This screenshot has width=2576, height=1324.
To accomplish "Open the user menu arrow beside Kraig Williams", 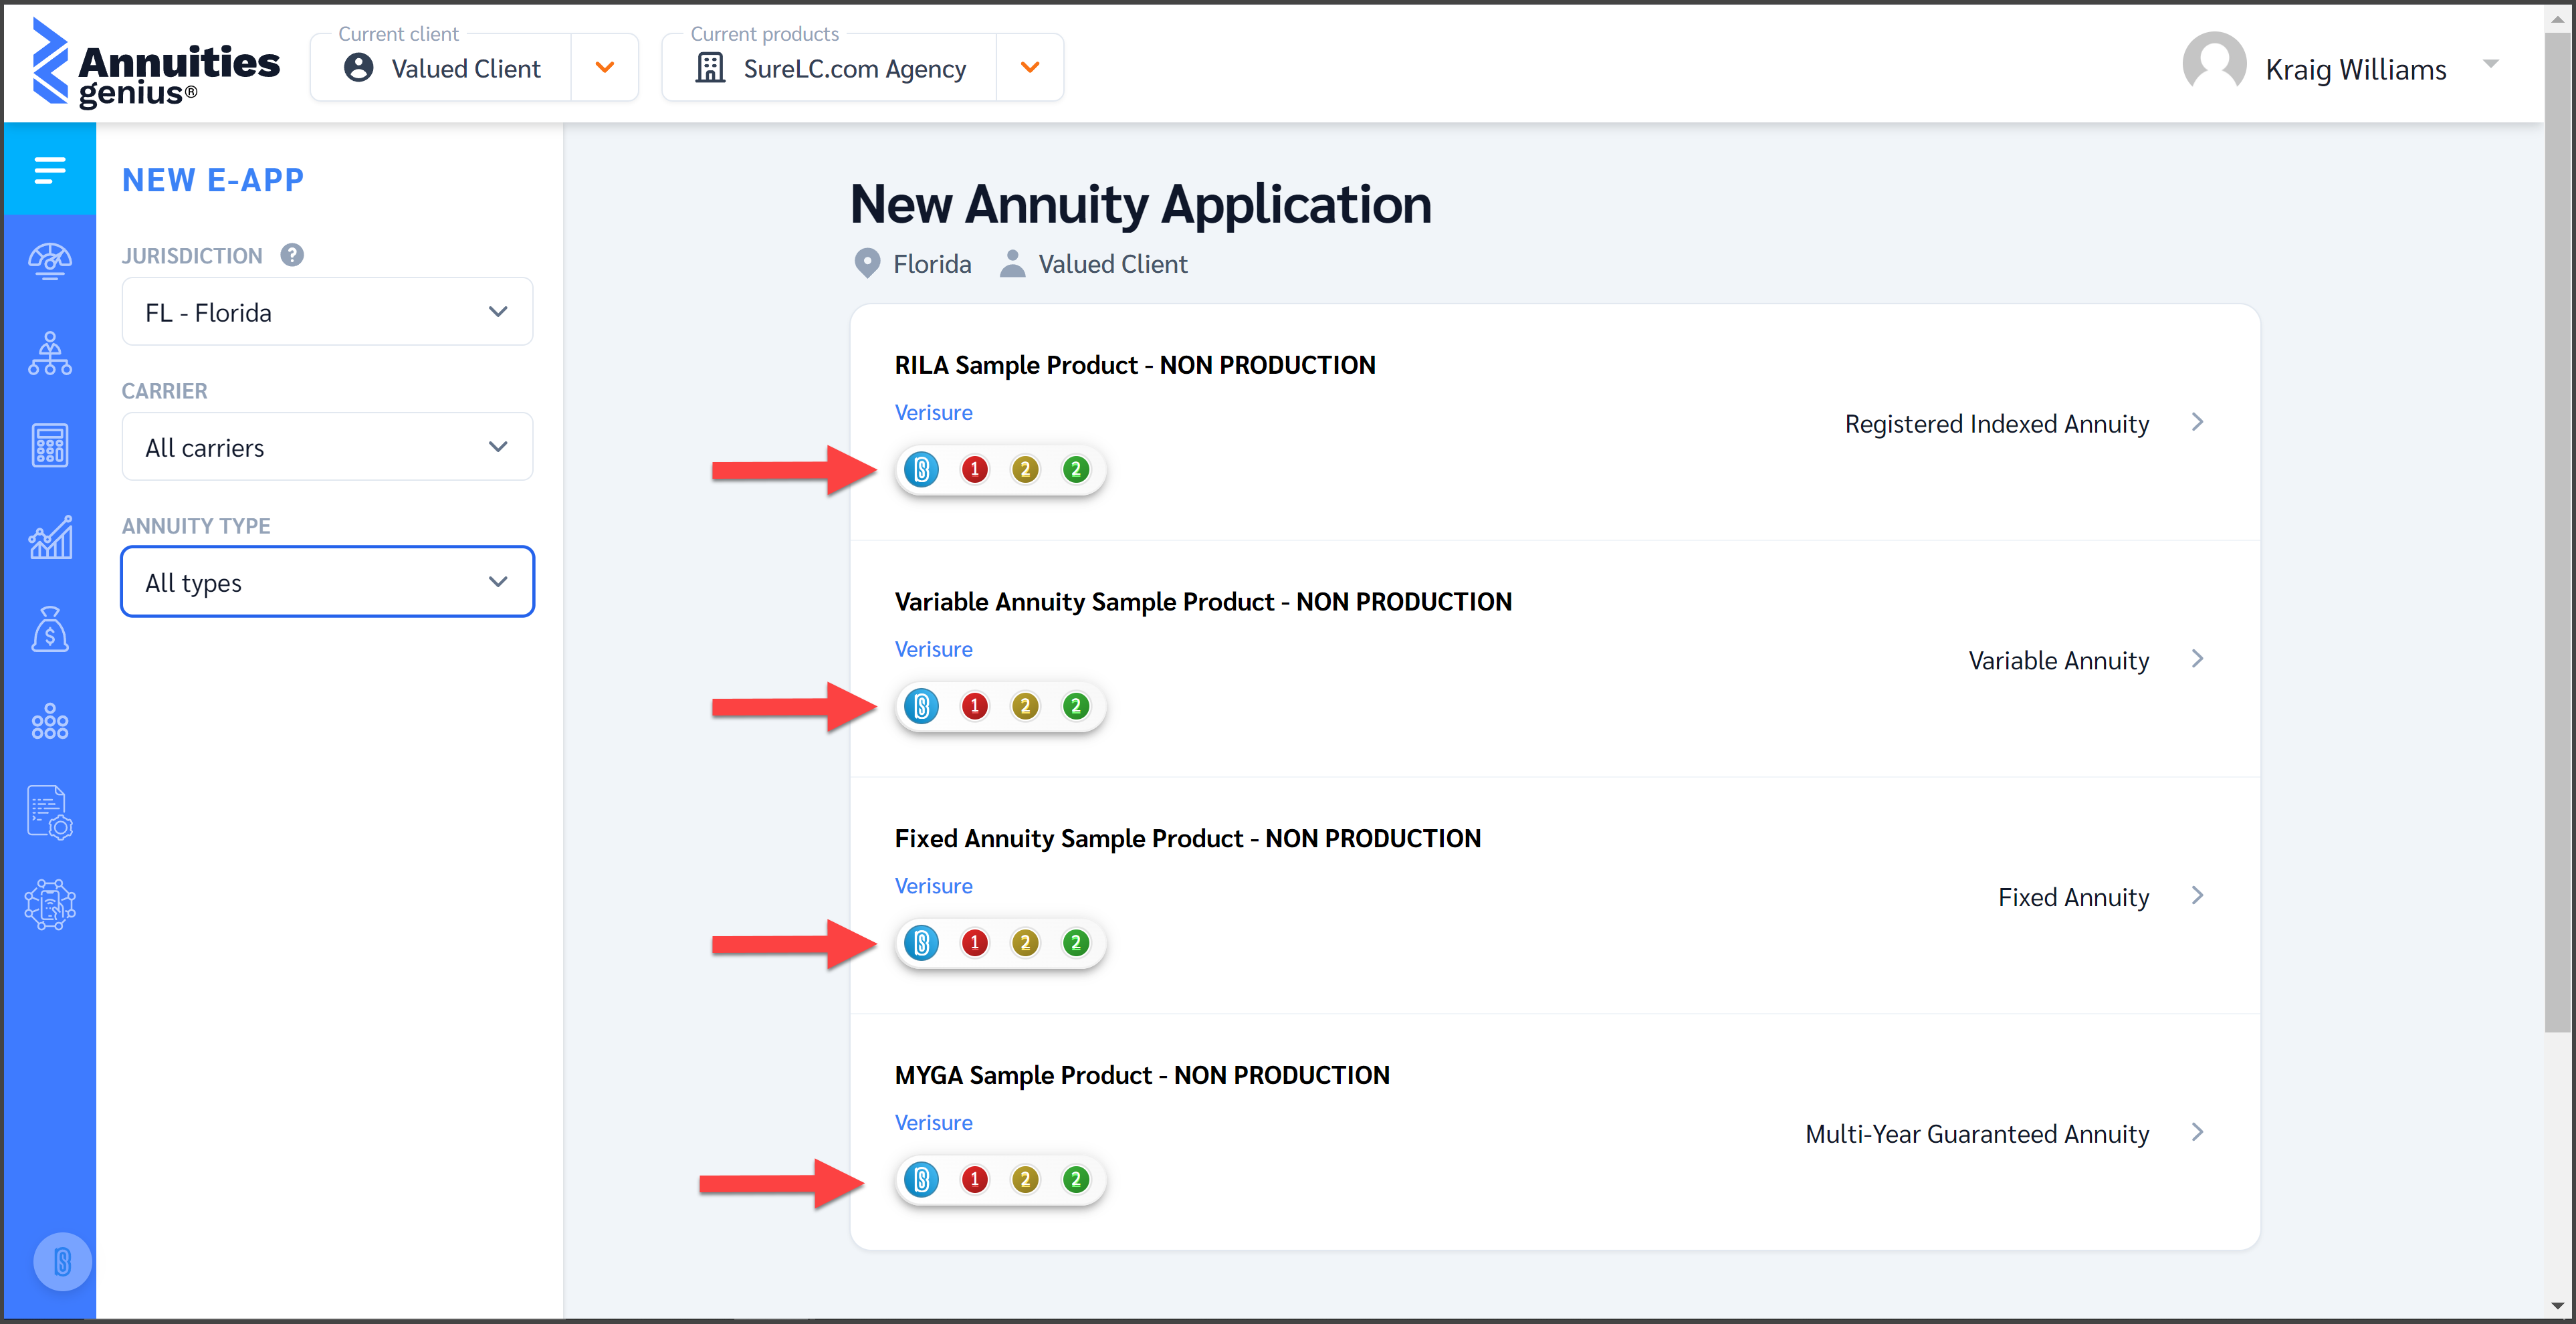I will 2491,64.
